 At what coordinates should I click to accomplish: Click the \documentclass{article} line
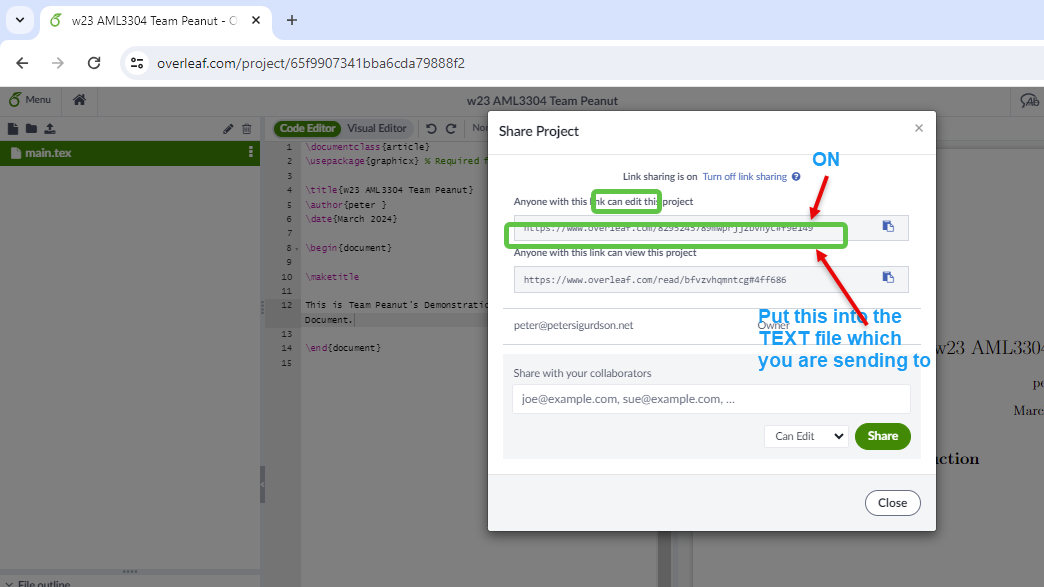(368, 146)
